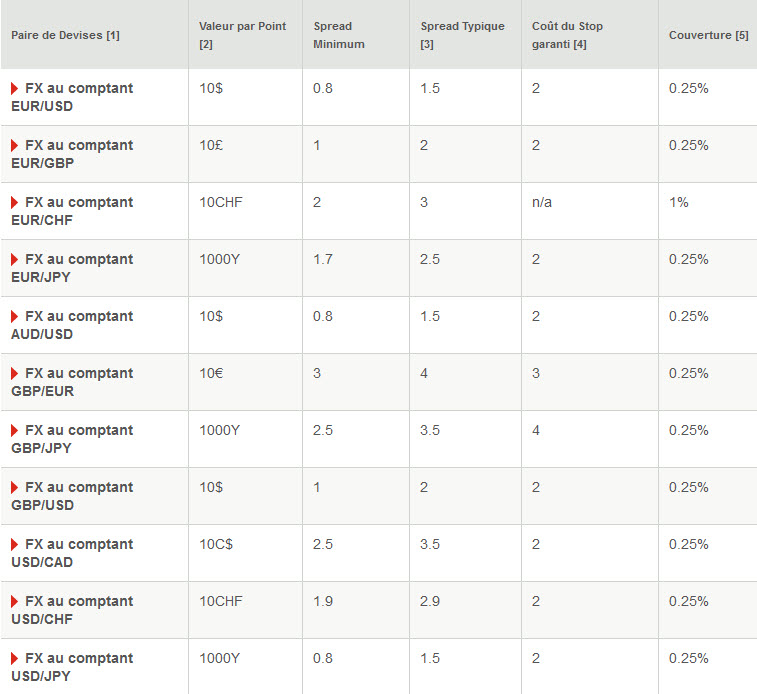This screenshot has width=757, height=694.
Task: Expand the GBP/EUR row arrow
Action: (x=15, y=374)
